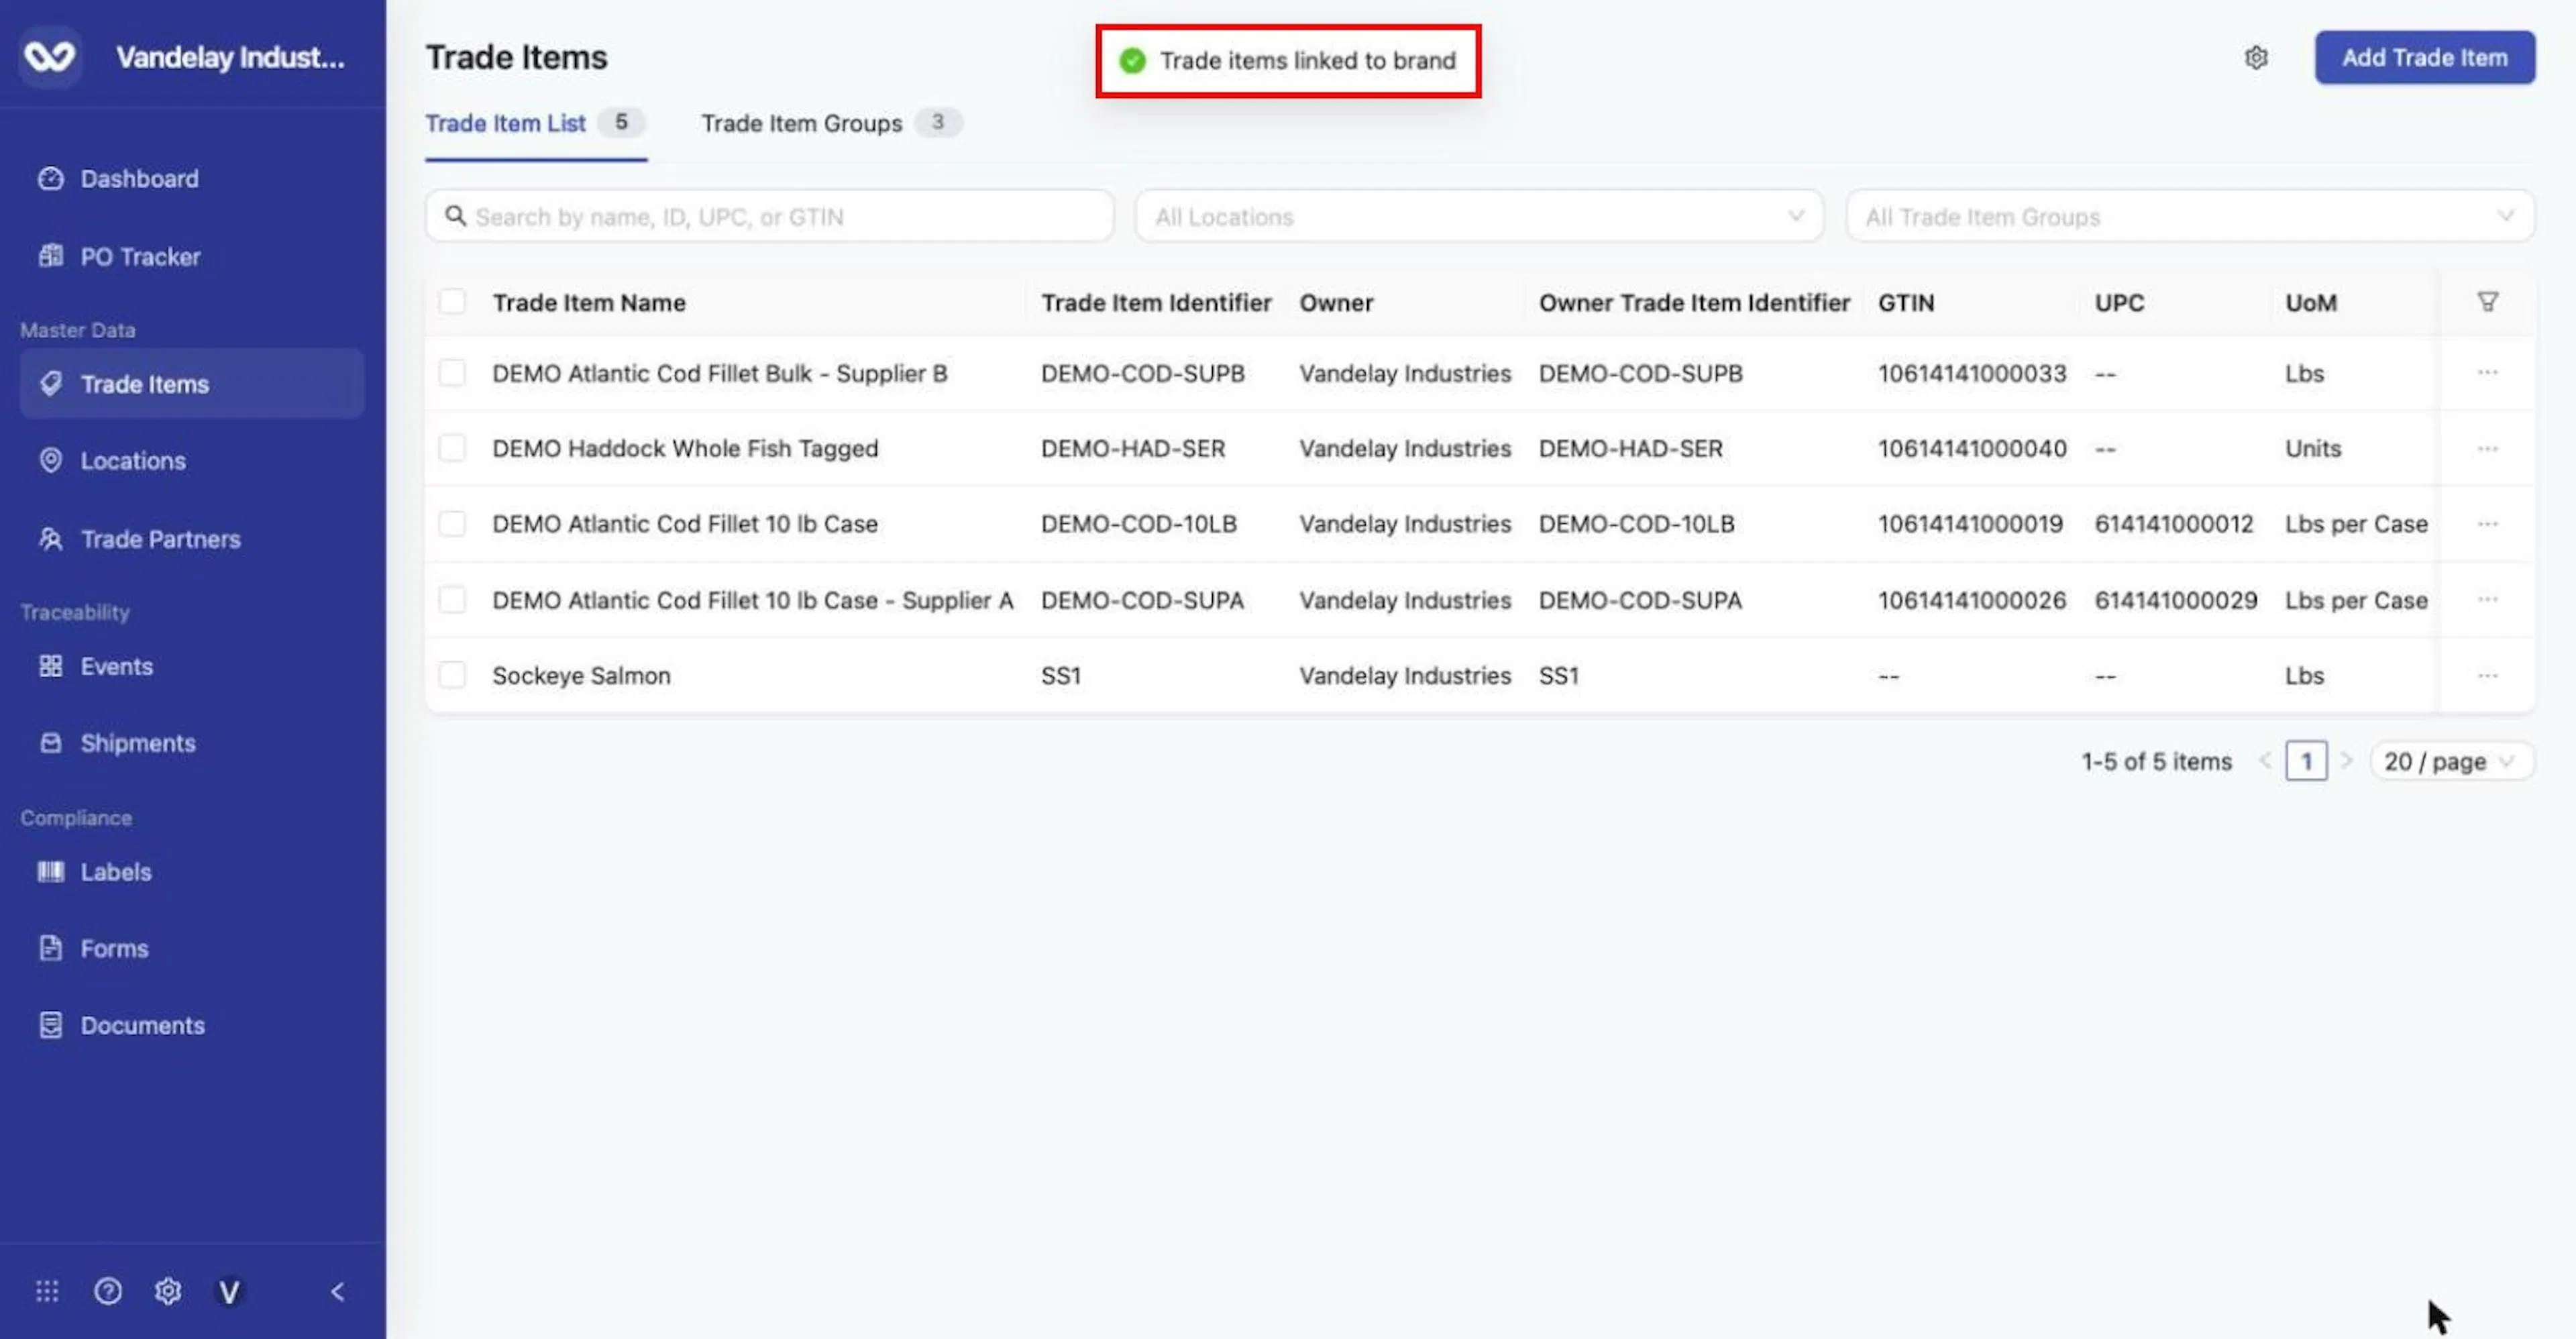
Task: Open table settings gear near Add Trade Item
Action: coord(2256,58)
